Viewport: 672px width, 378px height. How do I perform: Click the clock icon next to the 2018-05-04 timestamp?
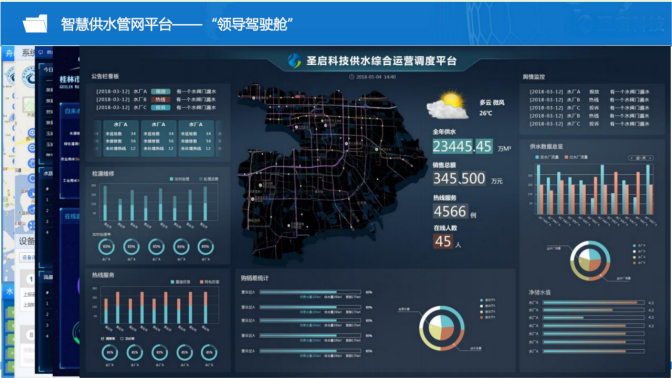point(351,77)
